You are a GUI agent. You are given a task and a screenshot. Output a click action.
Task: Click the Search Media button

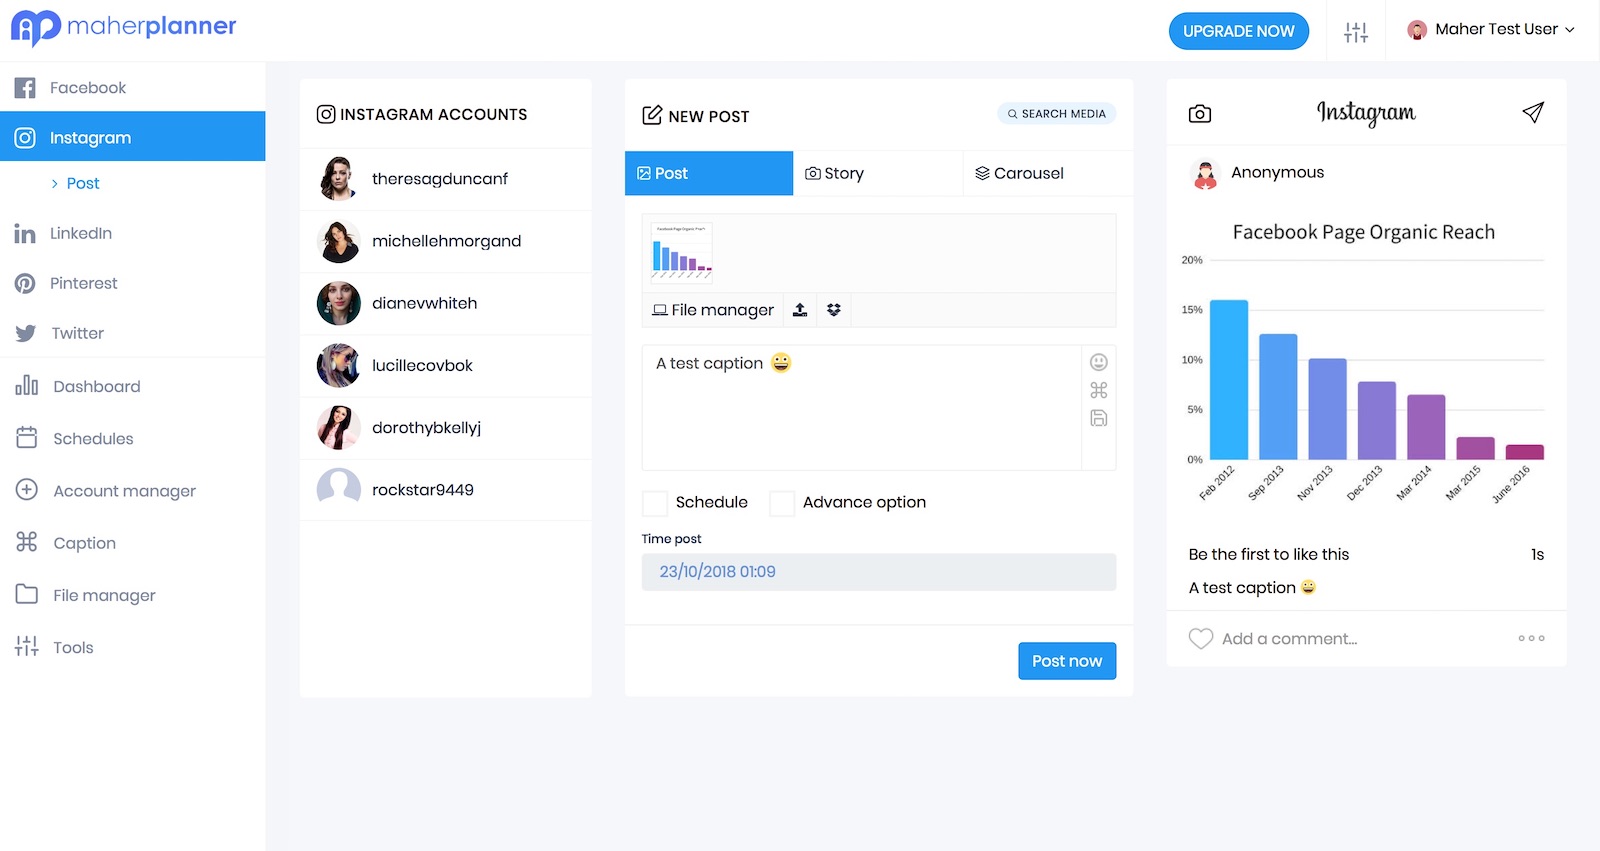pyautogui.click(x=1057, y=114)
